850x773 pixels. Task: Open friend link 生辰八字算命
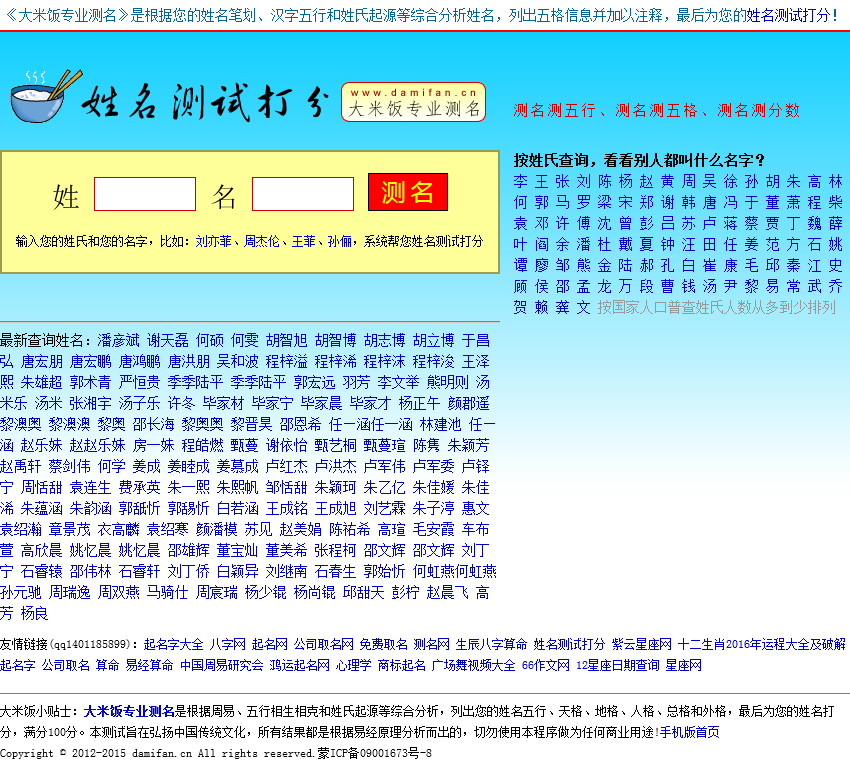[491, 644]
